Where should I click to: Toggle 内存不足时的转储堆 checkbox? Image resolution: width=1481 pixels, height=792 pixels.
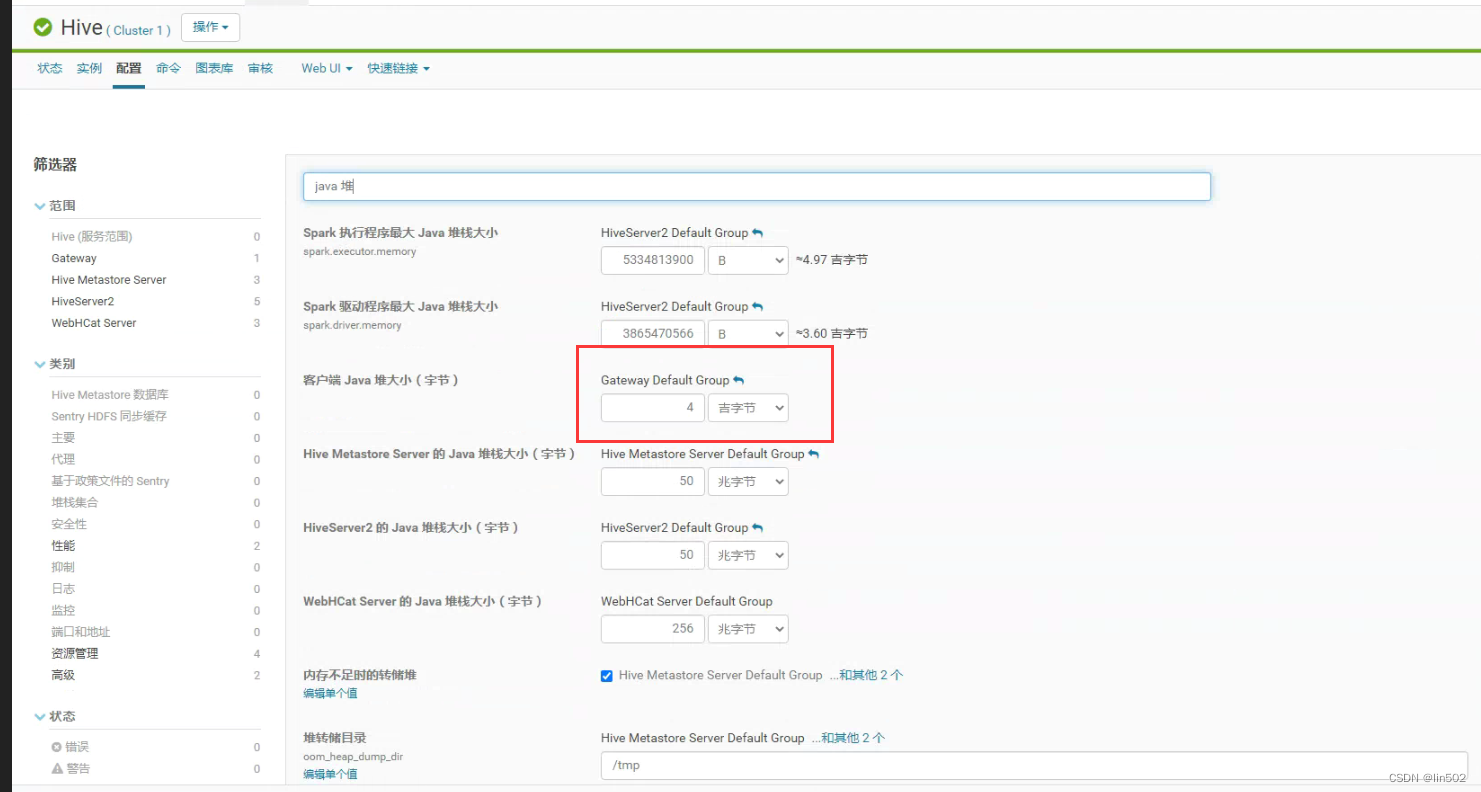607,676
